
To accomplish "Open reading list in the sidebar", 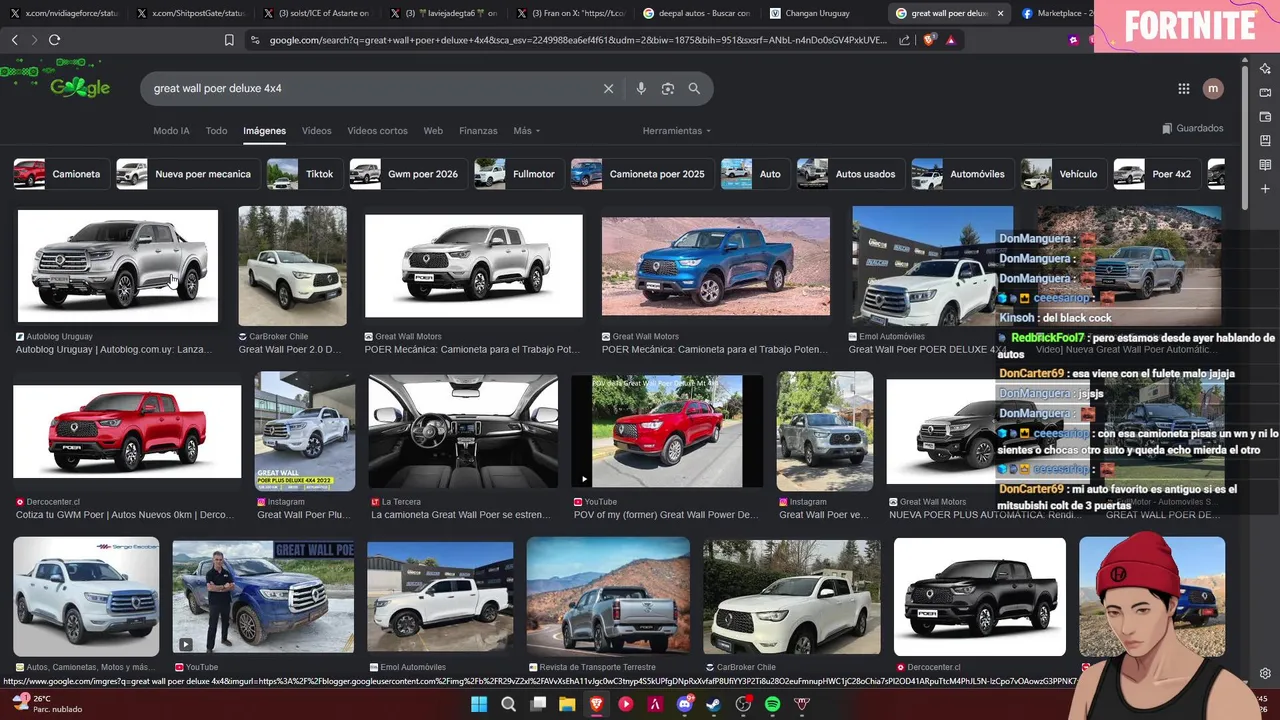I will (1265, 164).
